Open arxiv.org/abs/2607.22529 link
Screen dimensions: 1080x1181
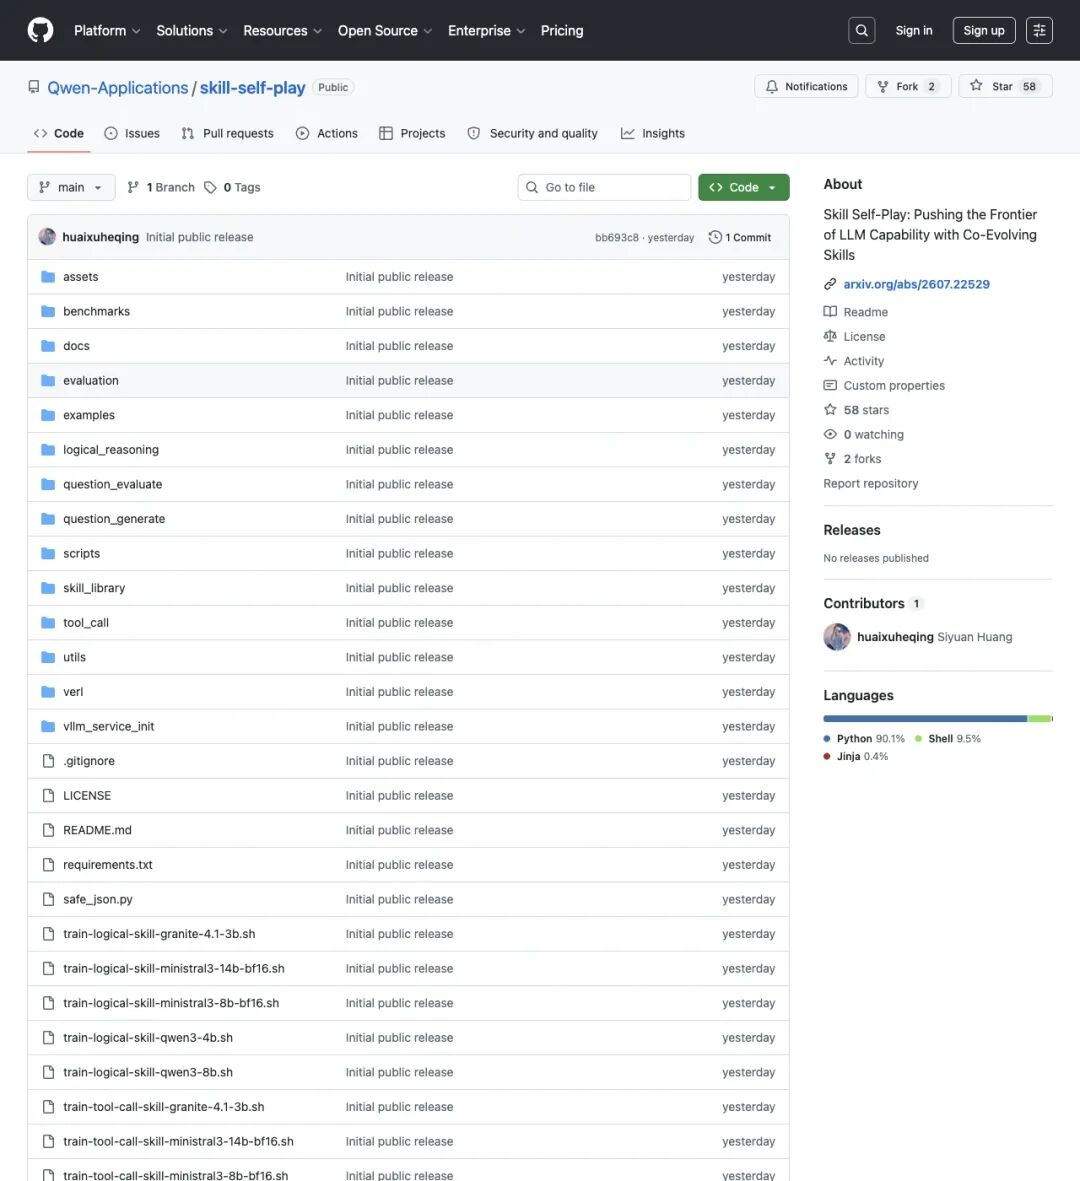(917, 284)
